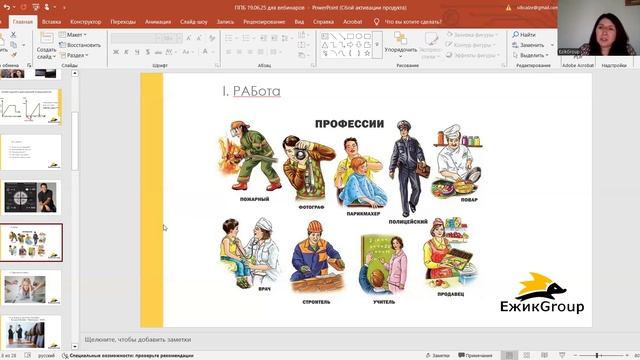Undo the last action in Quick Access toolbar
This screenshot has height=360, width=640.
[x=7, y=7]
